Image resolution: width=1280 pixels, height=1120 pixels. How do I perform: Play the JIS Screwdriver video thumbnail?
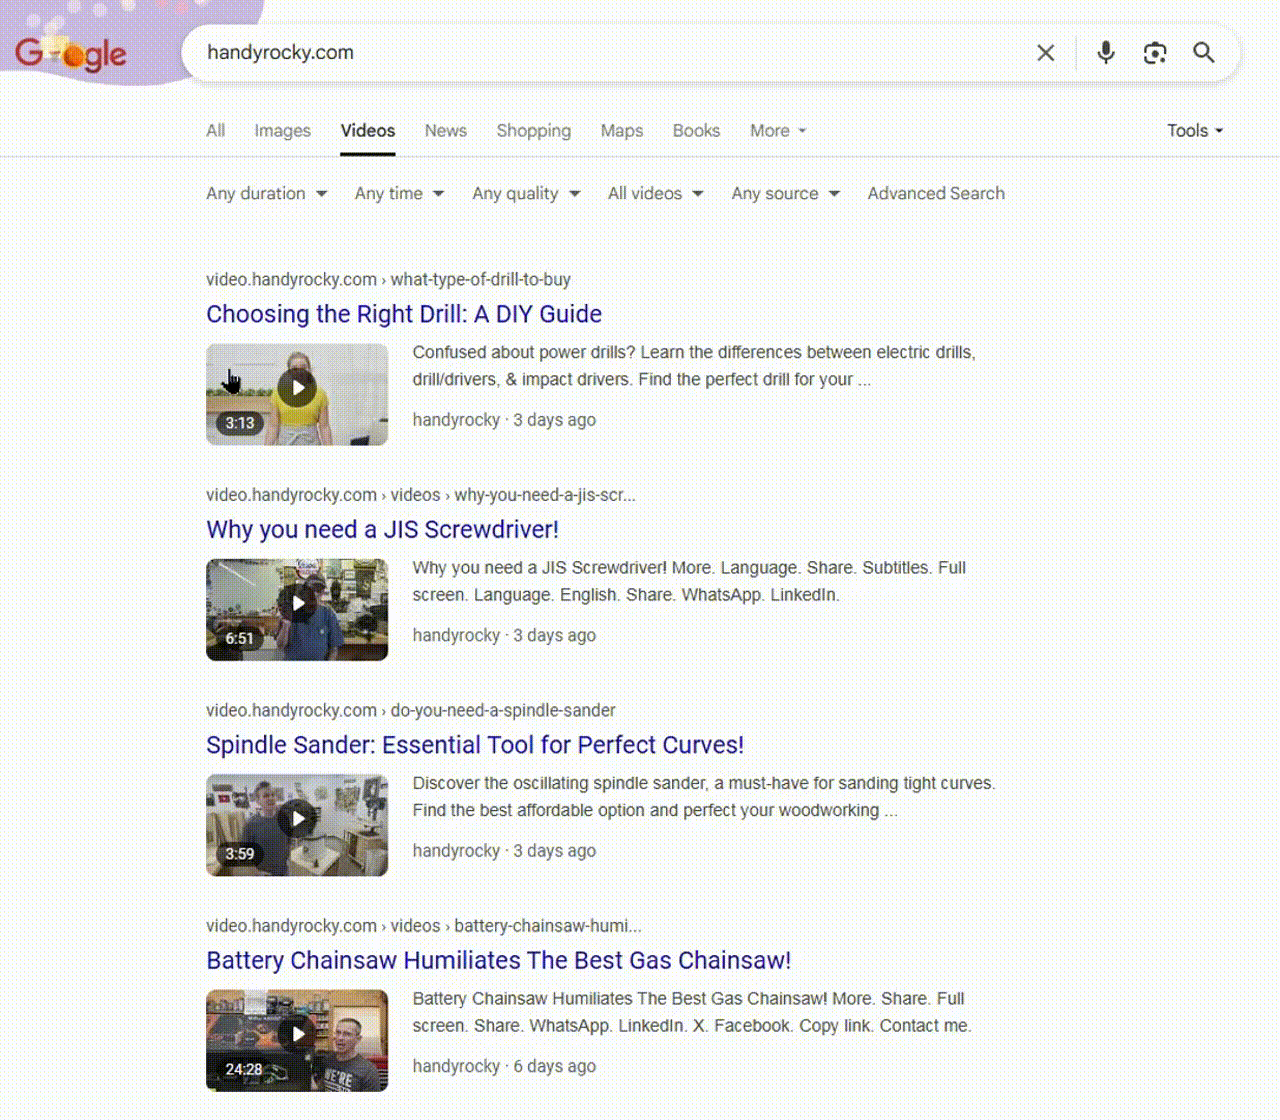pyautogui.click(x=297, y=610)
